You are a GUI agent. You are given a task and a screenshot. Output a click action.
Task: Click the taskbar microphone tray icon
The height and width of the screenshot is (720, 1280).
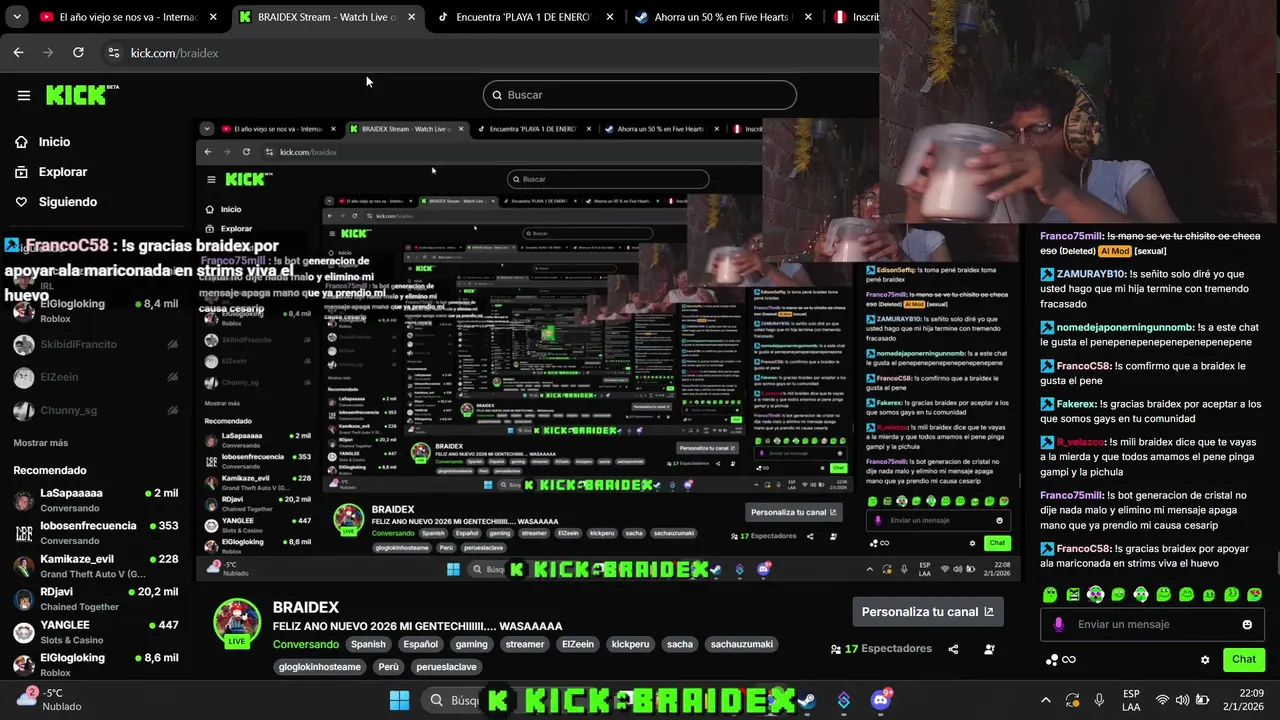pos(1099,700)
